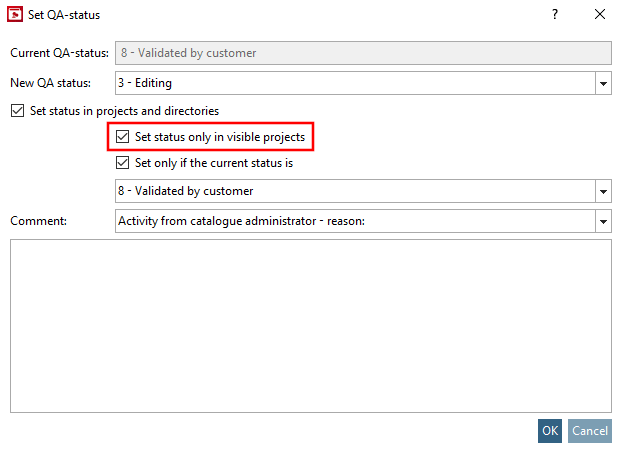Screen dimensions: 621x451
Task: Uncheck Set status only in visible projects
Action: click(x=123, y=136)
